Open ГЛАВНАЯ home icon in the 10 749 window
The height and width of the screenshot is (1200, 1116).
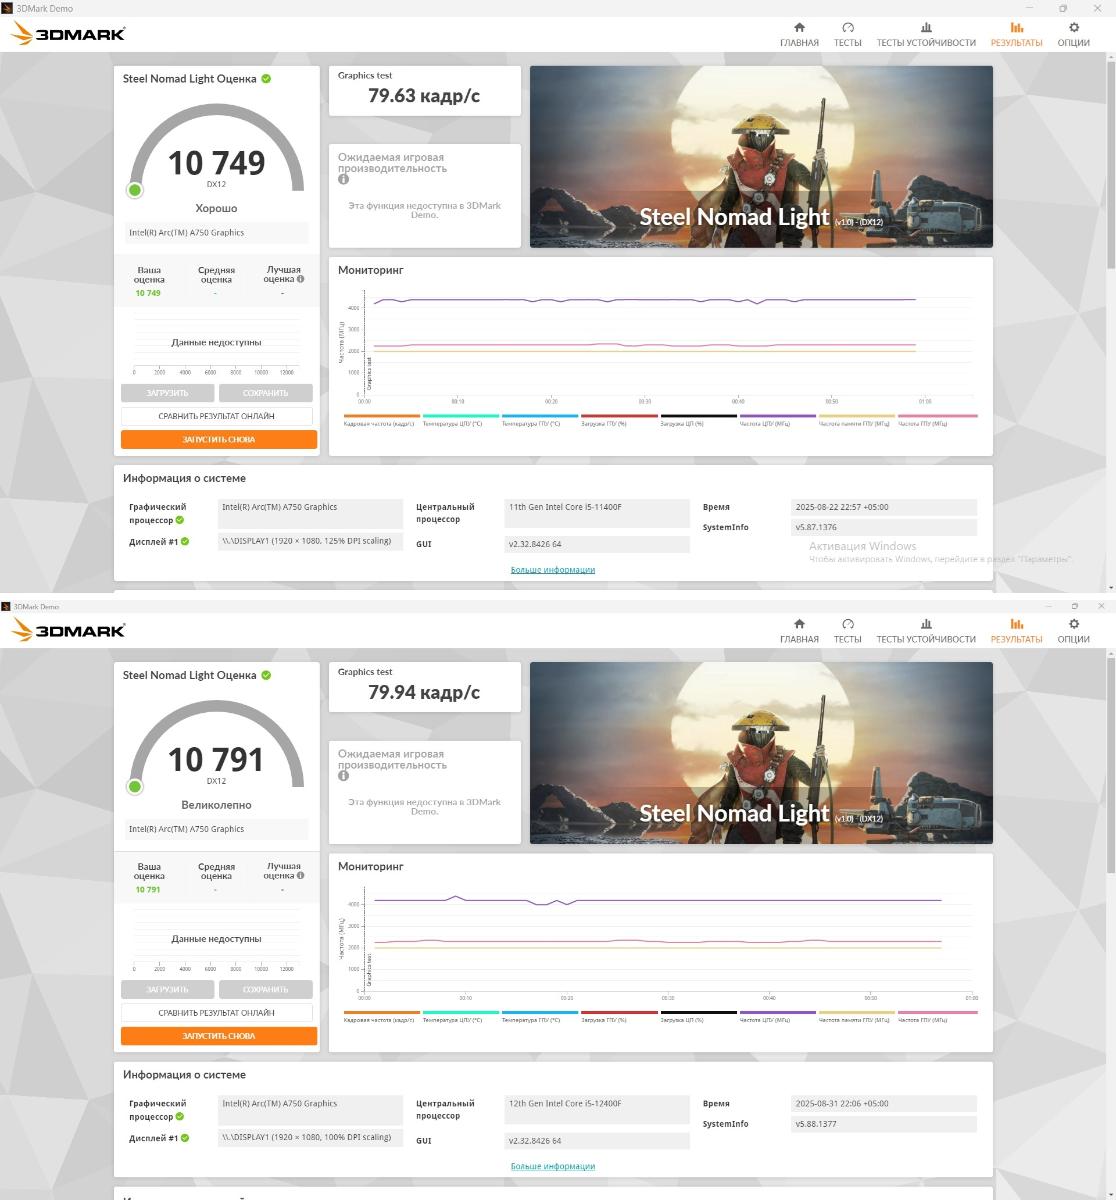tap(799, 28)
